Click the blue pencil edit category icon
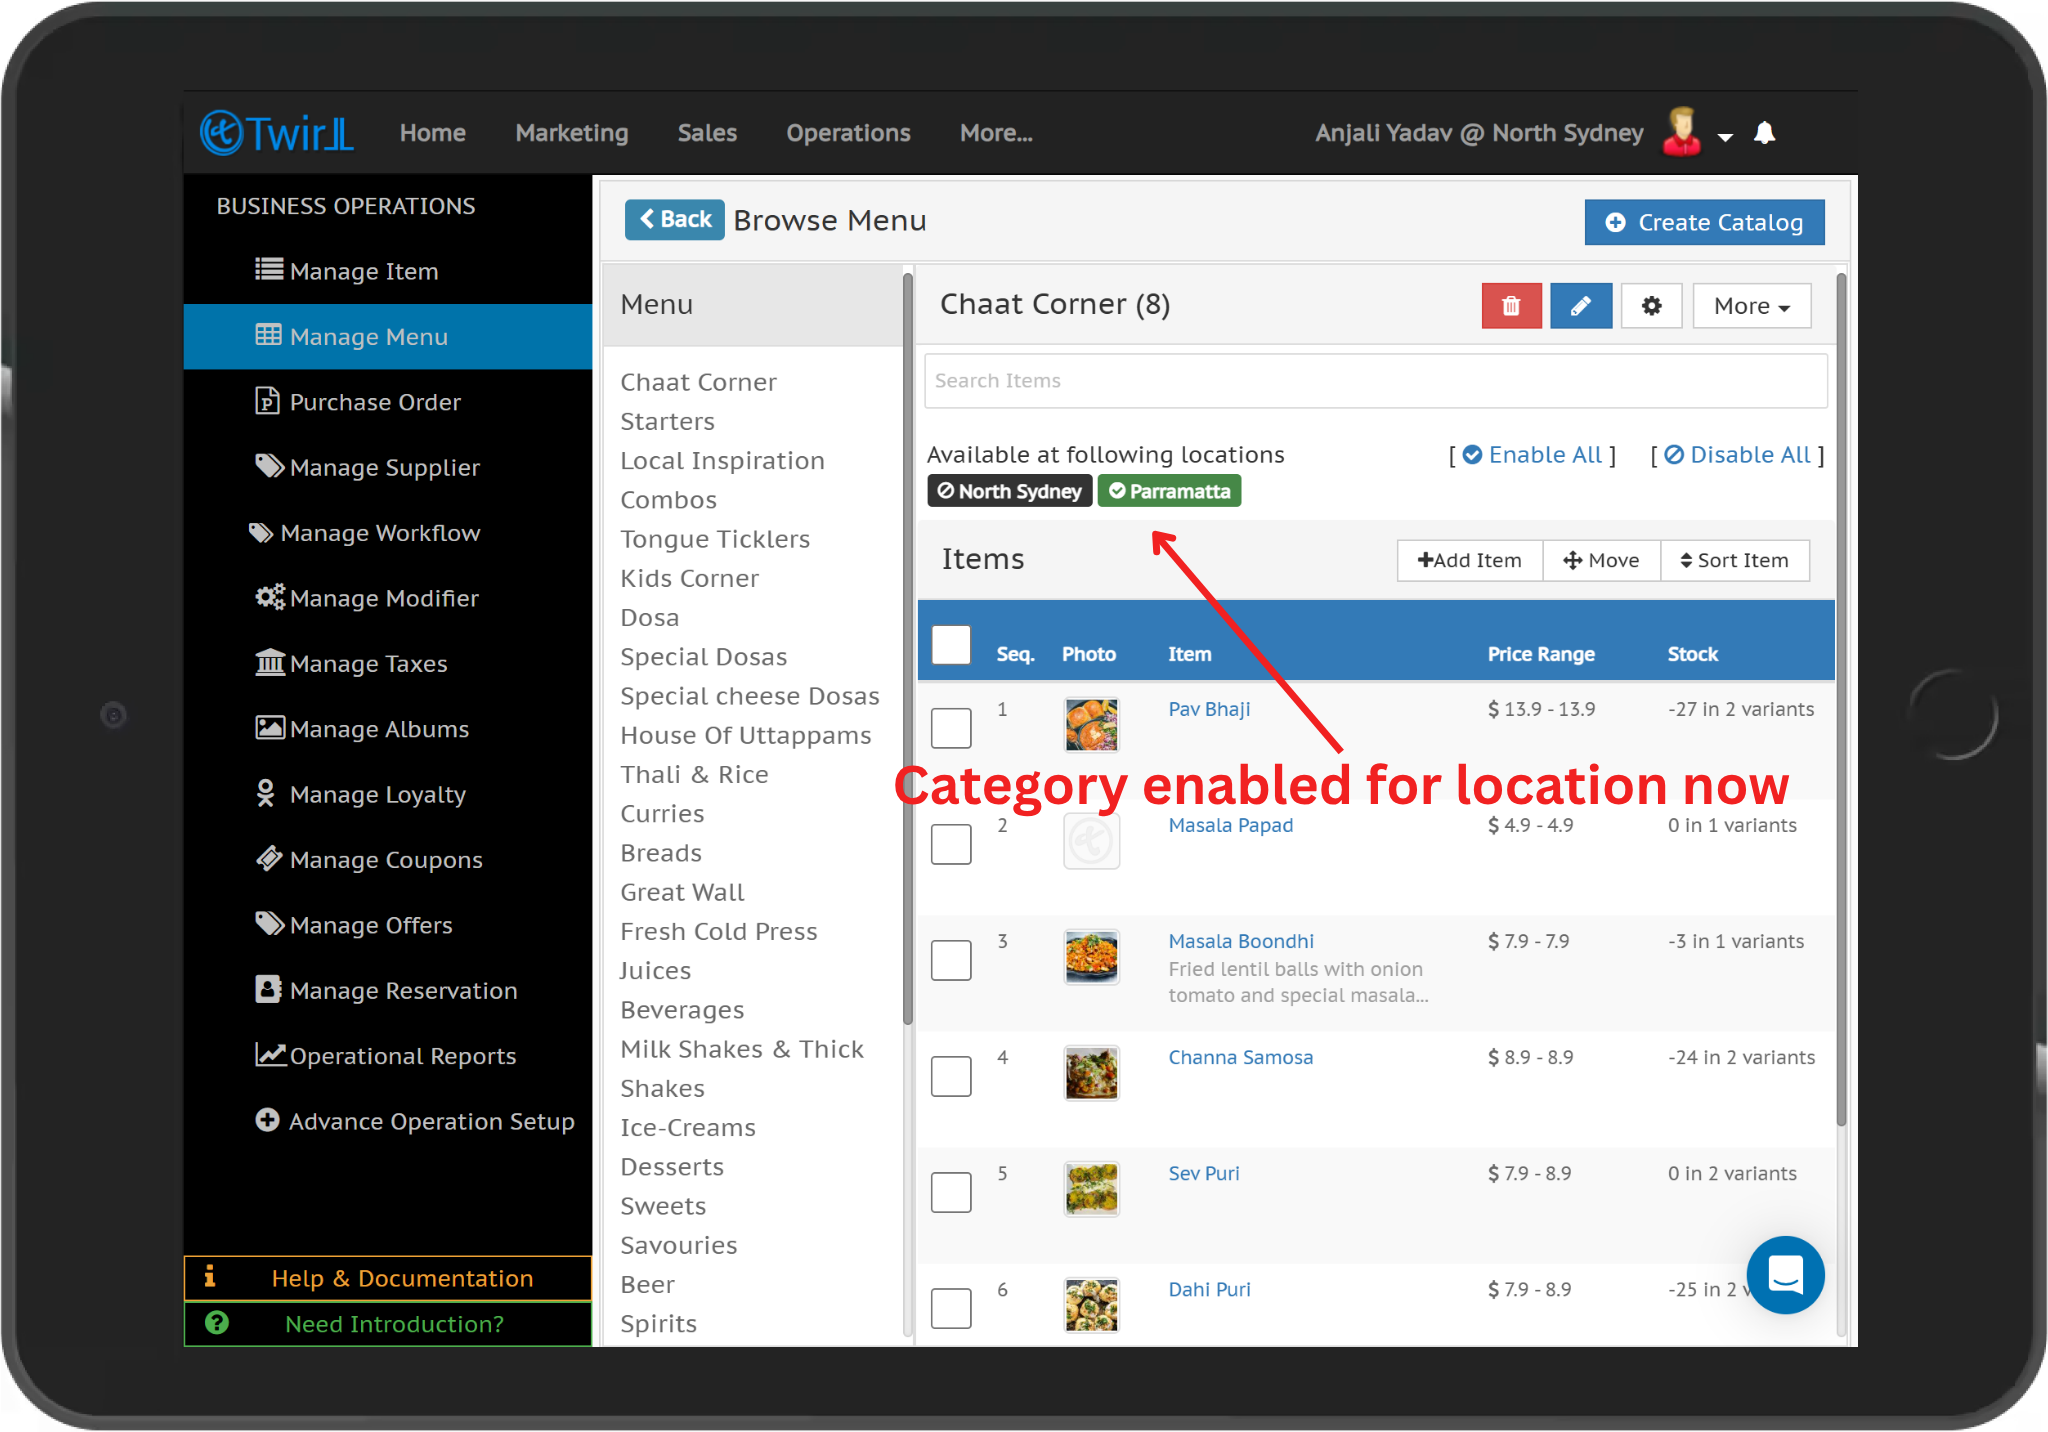The height and width of the screenshot is (1432, 2048). (1580, 306)
